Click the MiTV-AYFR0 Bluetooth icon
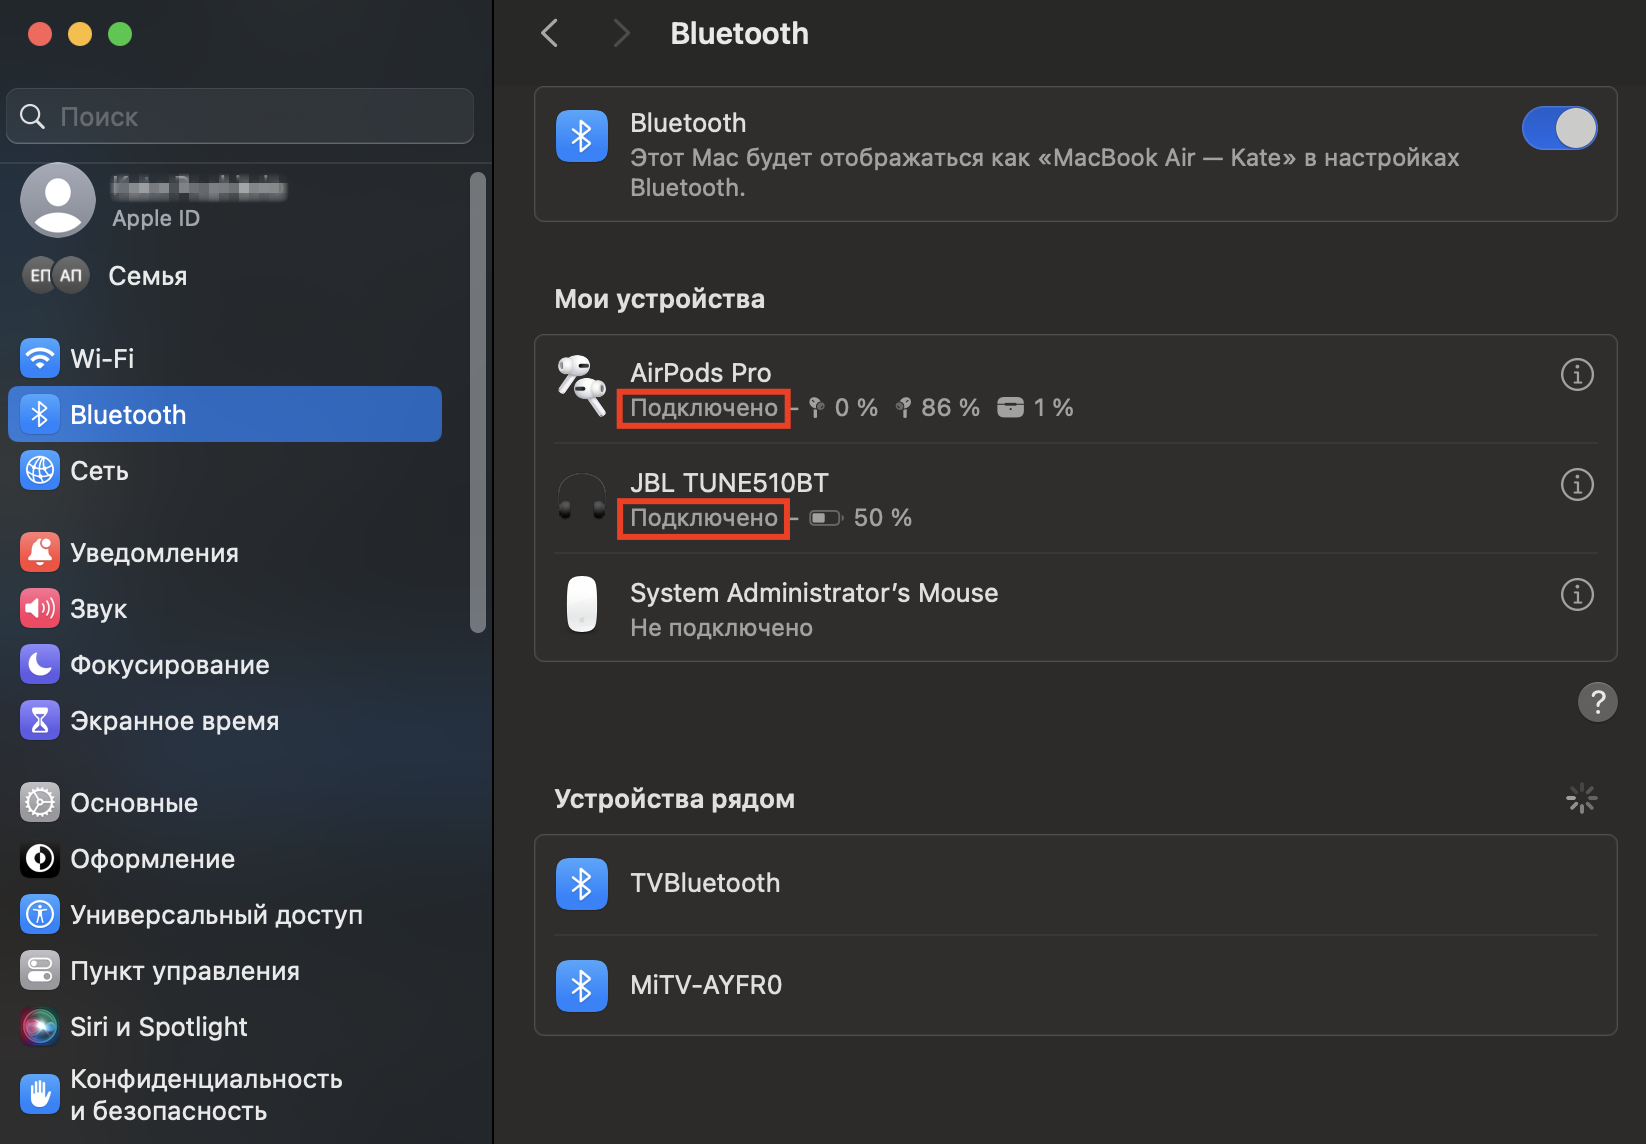The image size is (1646, 1144). pos(582,986)
